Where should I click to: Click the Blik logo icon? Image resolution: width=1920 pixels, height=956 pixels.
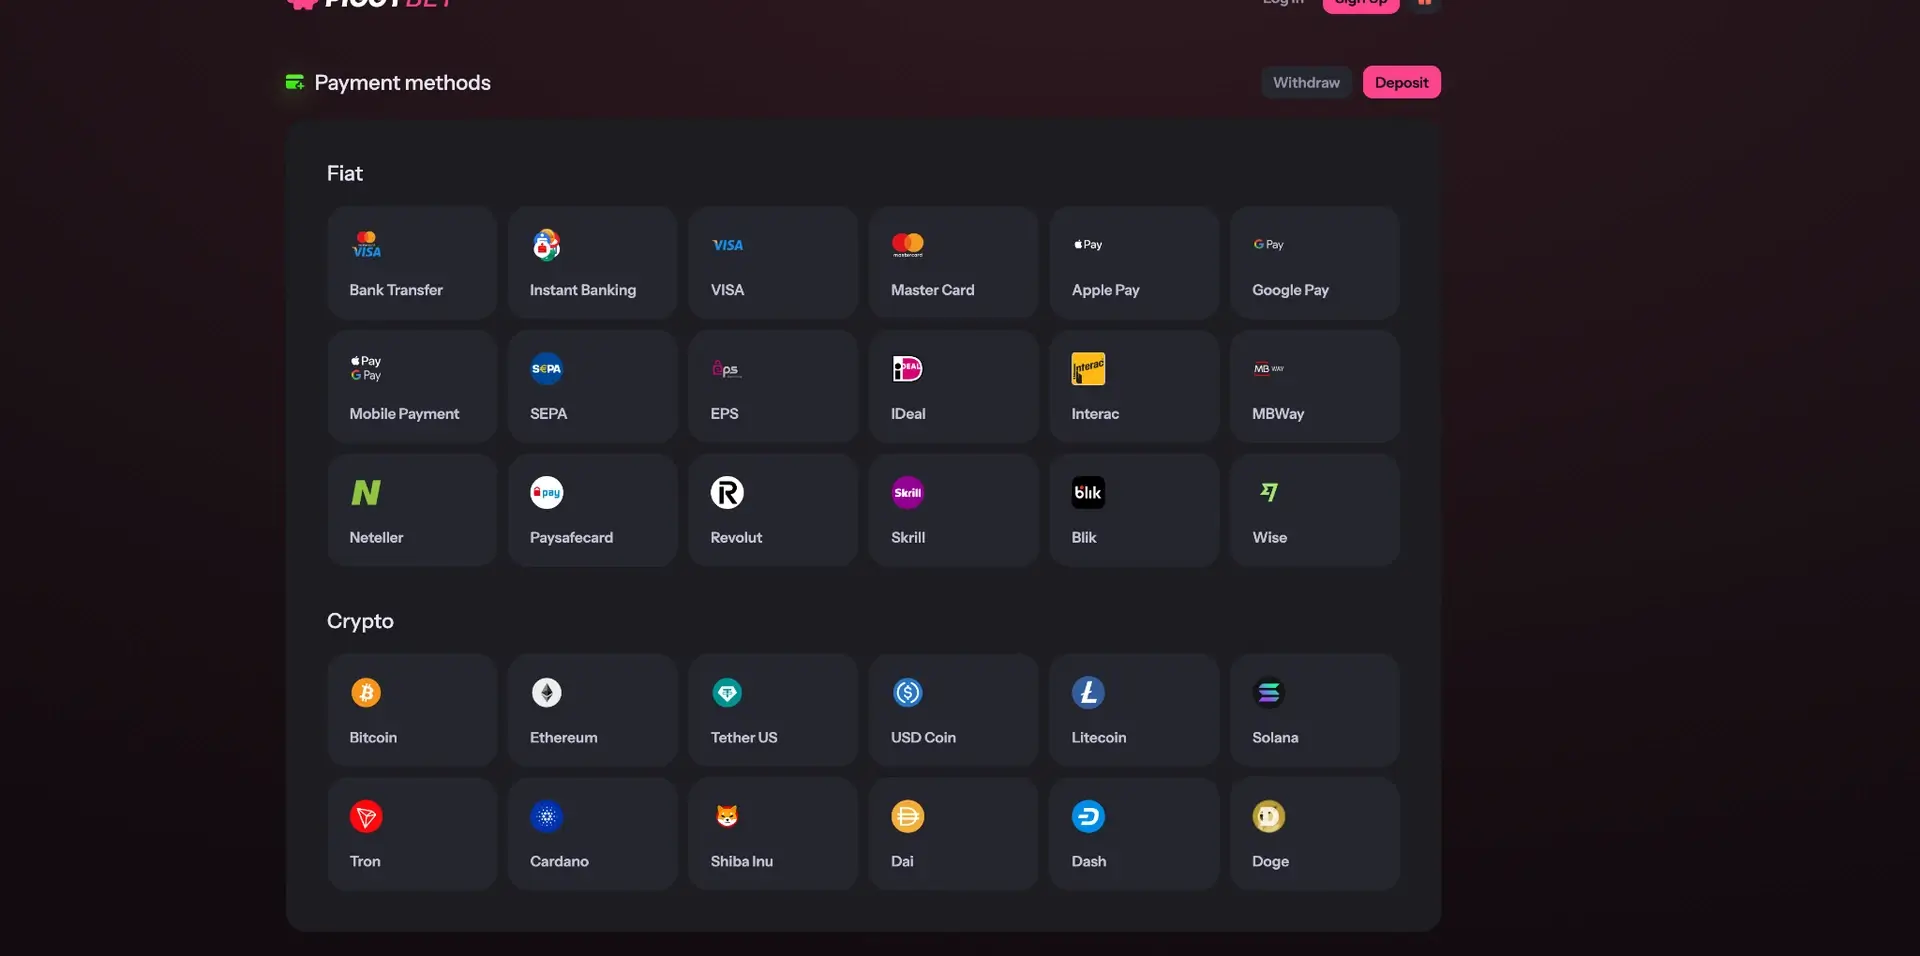(x=1088, y=493)
